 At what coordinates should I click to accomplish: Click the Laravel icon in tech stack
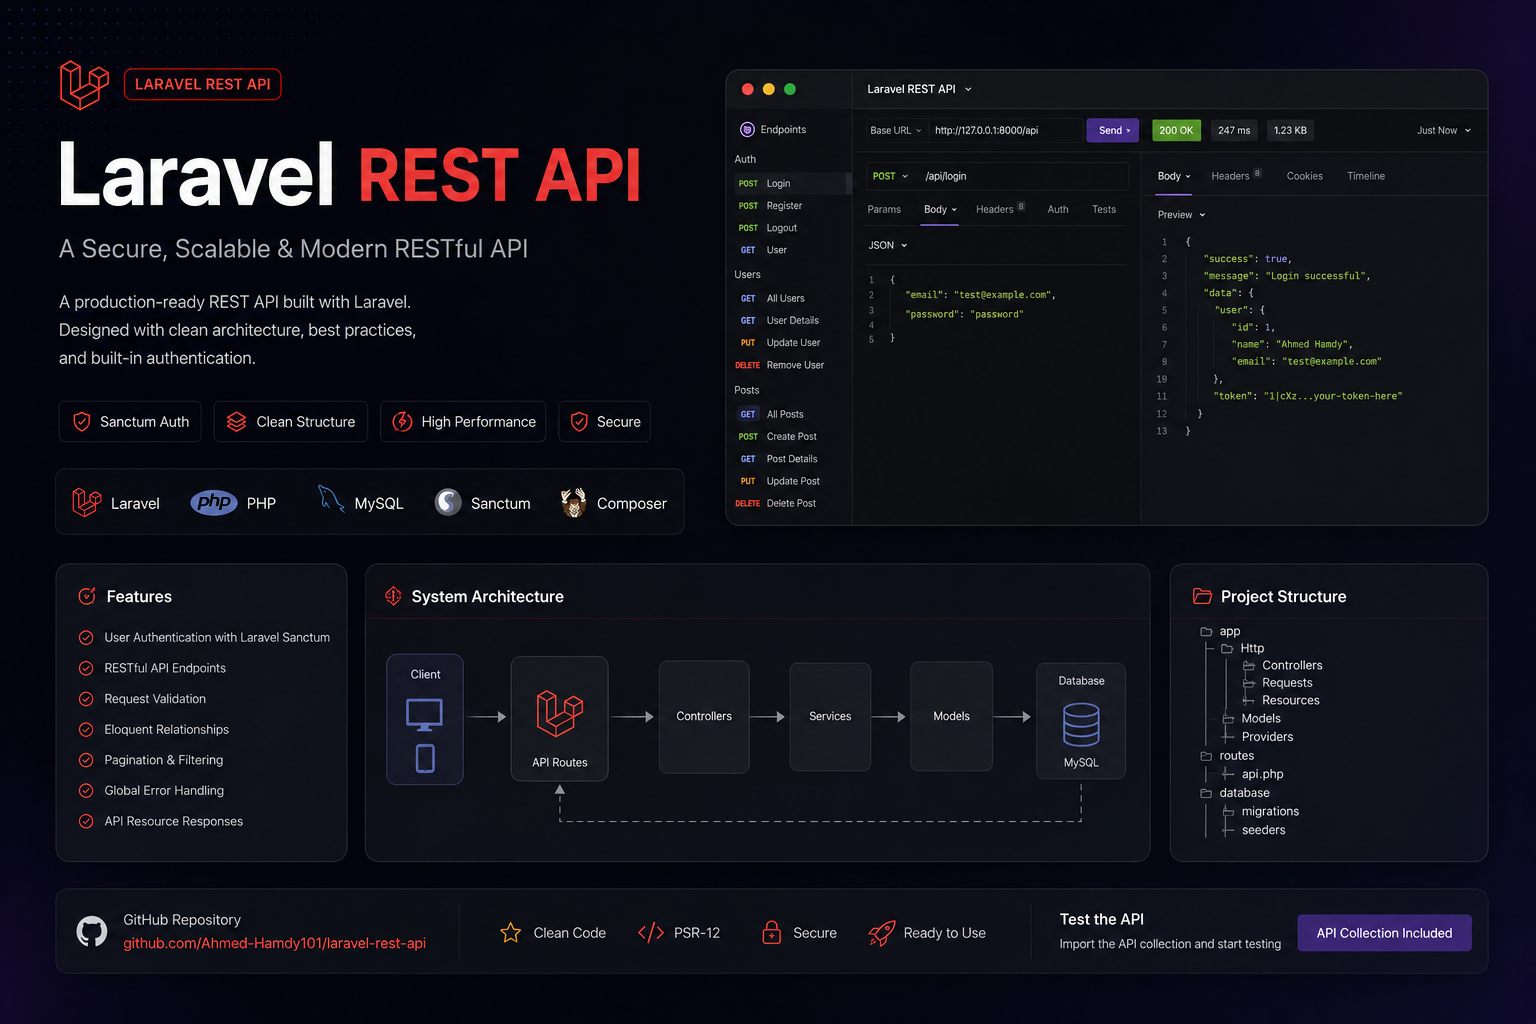click(x=87, y=502)
